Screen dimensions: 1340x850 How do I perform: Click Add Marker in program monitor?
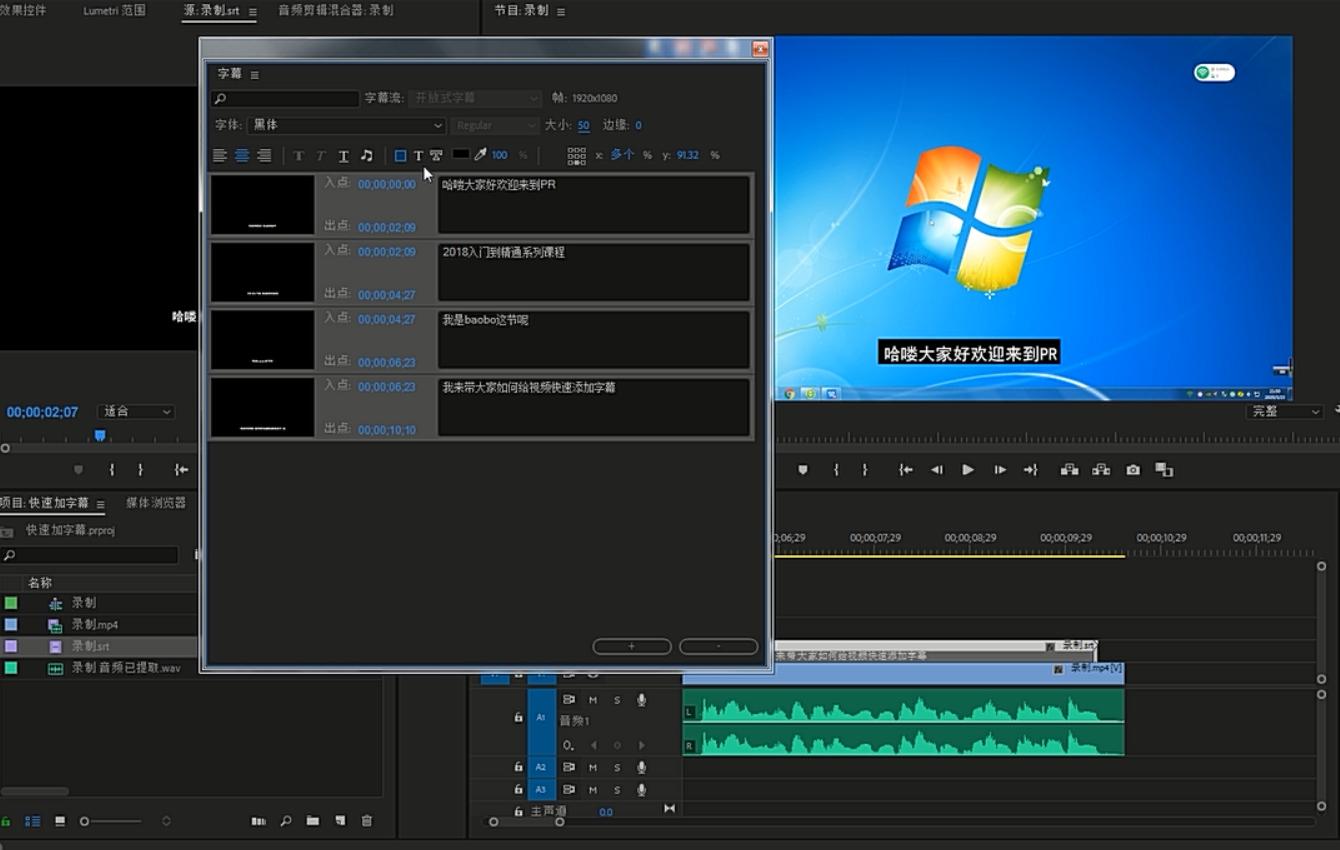pyautogui.click(x=802, y=470)
